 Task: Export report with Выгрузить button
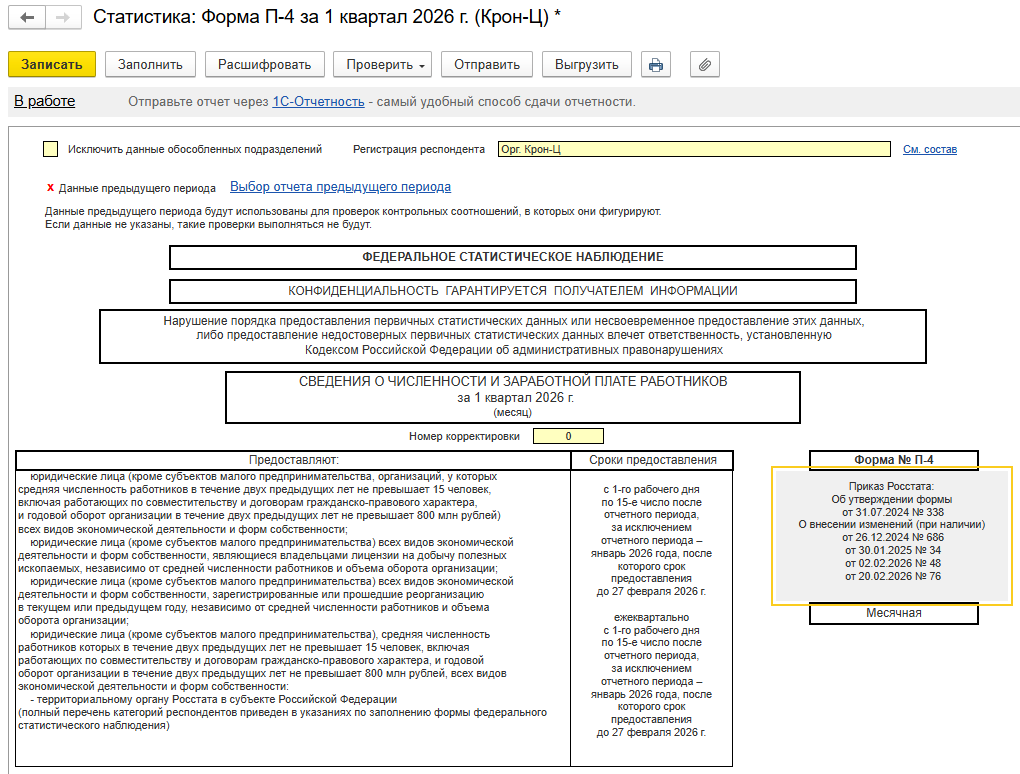587,65
